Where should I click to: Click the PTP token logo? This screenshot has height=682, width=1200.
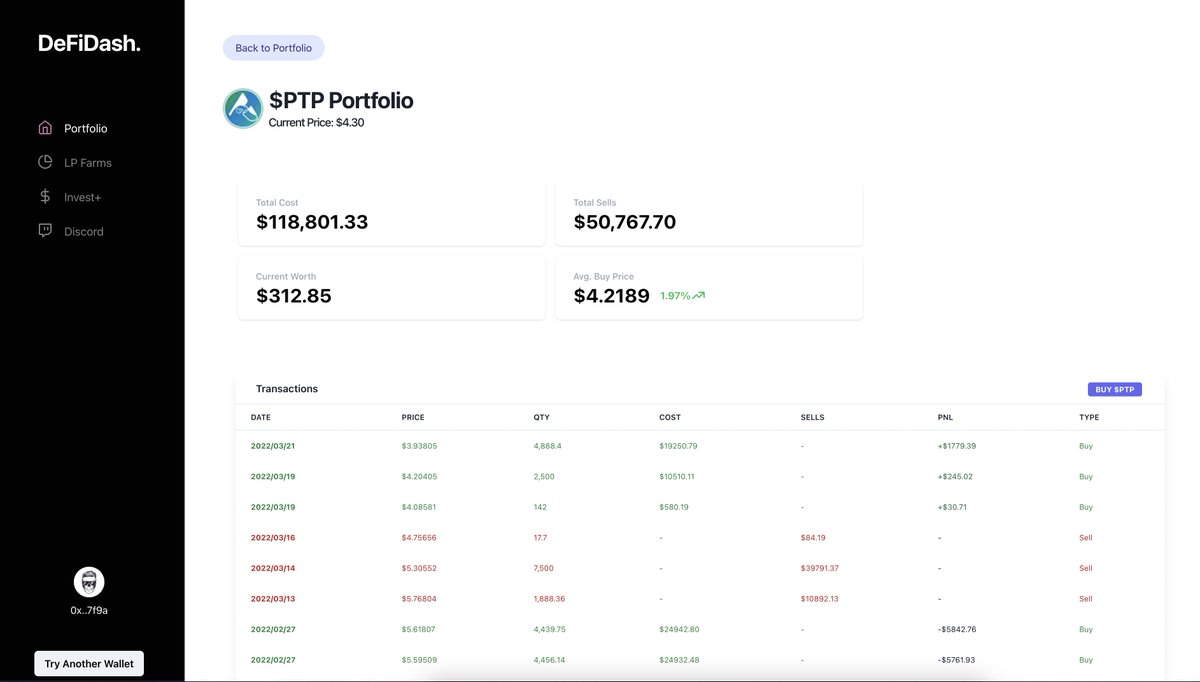(243, 109)
